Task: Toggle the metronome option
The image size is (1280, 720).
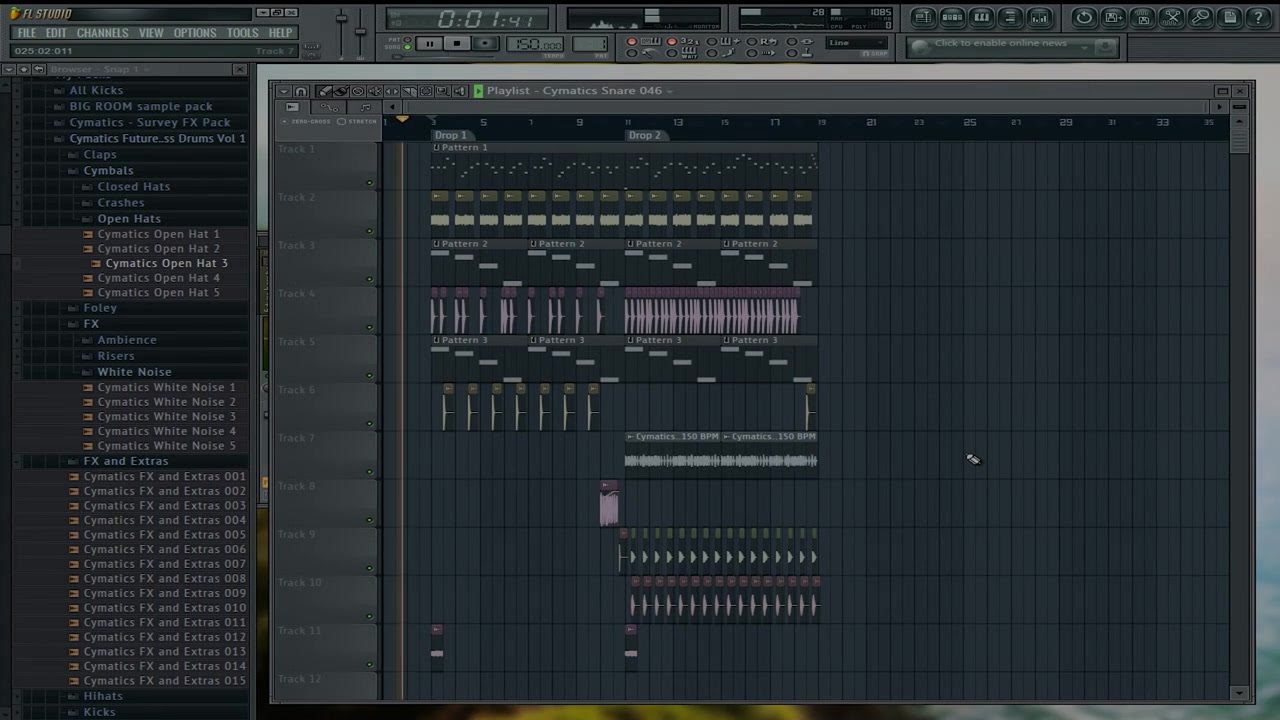Action: [x=631, y=53]
